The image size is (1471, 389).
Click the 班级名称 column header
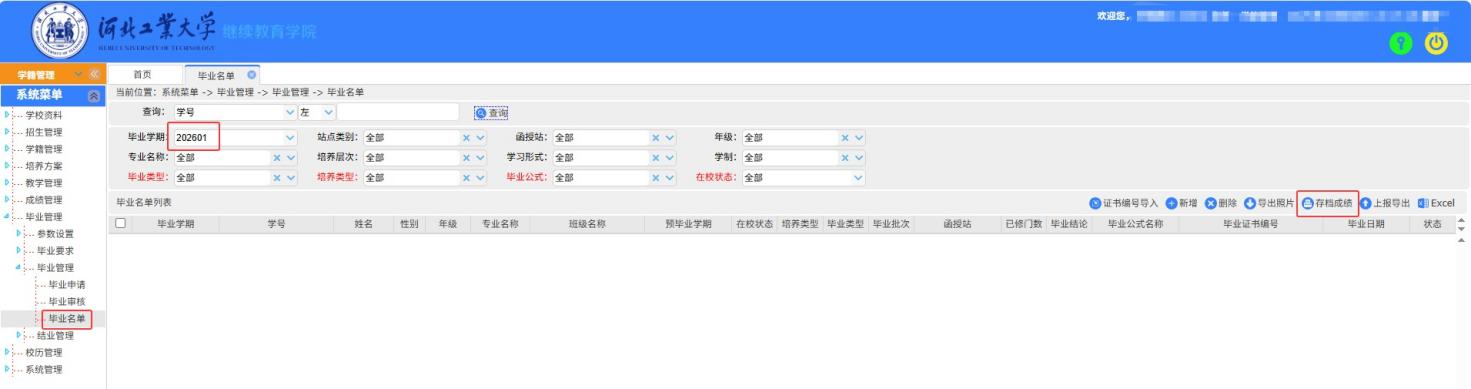[587, 224]
